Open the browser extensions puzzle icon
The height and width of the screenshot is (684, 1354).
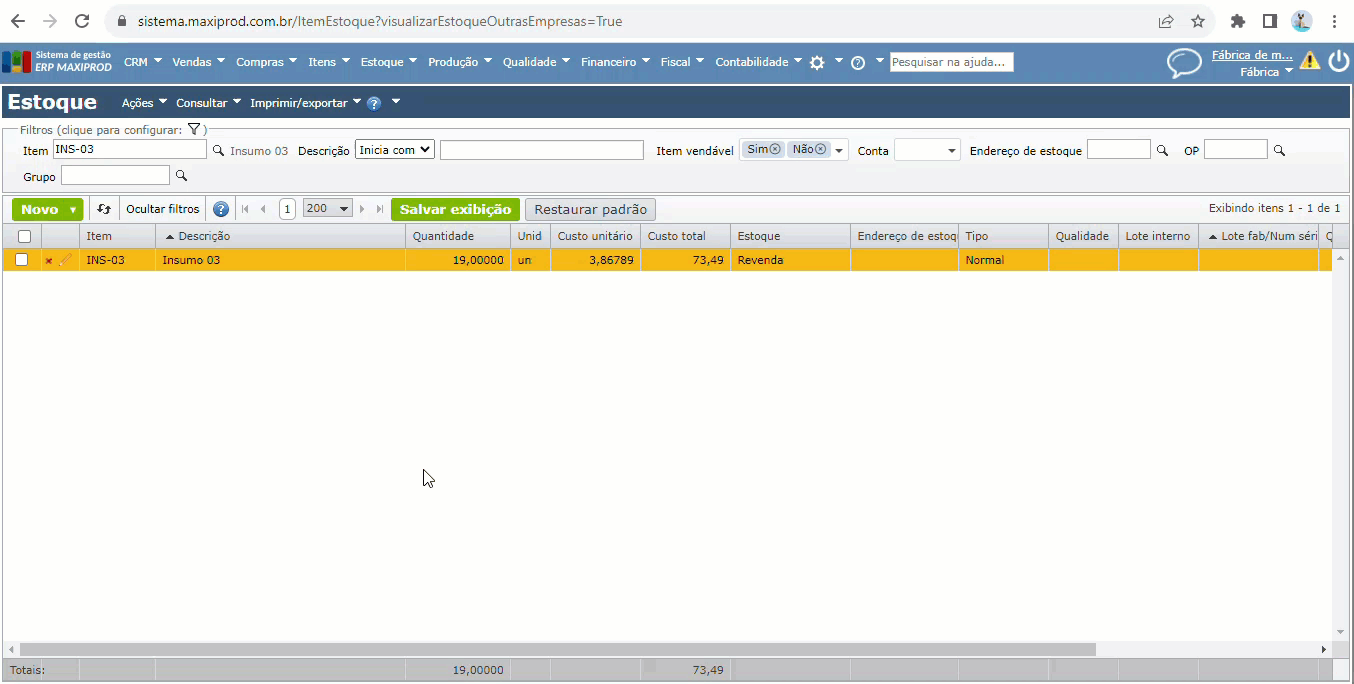[1238, 21]
